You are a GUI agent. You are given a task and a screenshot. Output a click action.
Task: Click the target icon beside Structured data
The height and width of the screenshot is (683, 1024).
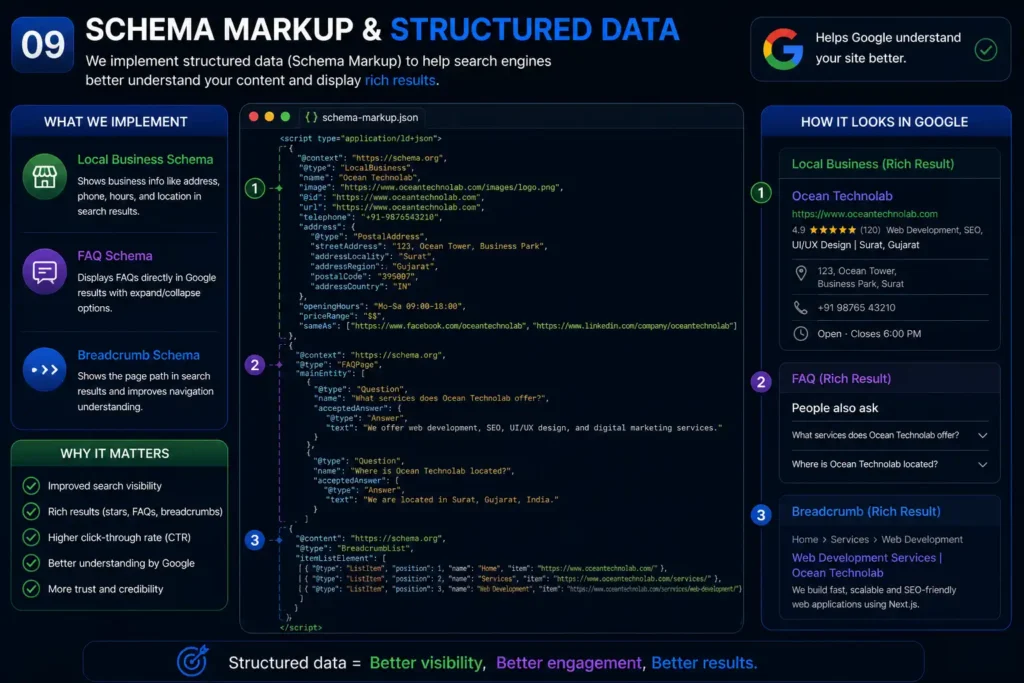pyautogui.click(x=193, y=661)
